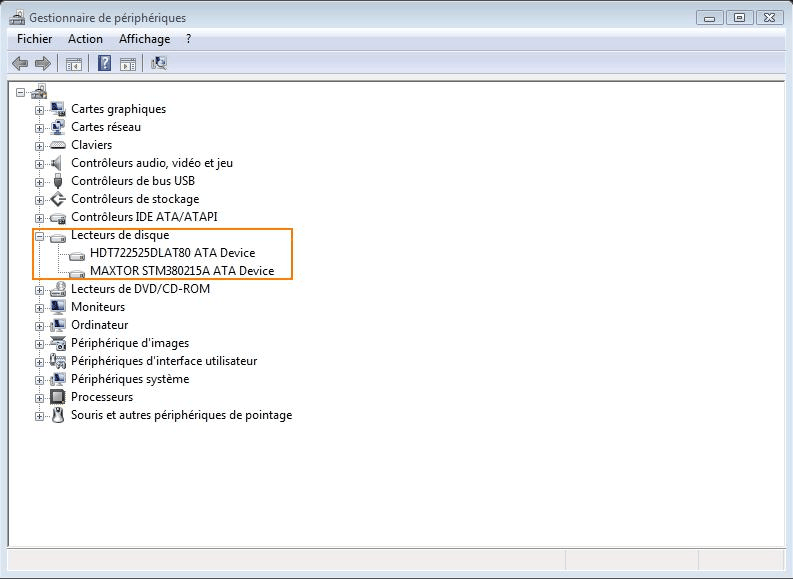Expand Moniteurs category

[x=39, y=308]
